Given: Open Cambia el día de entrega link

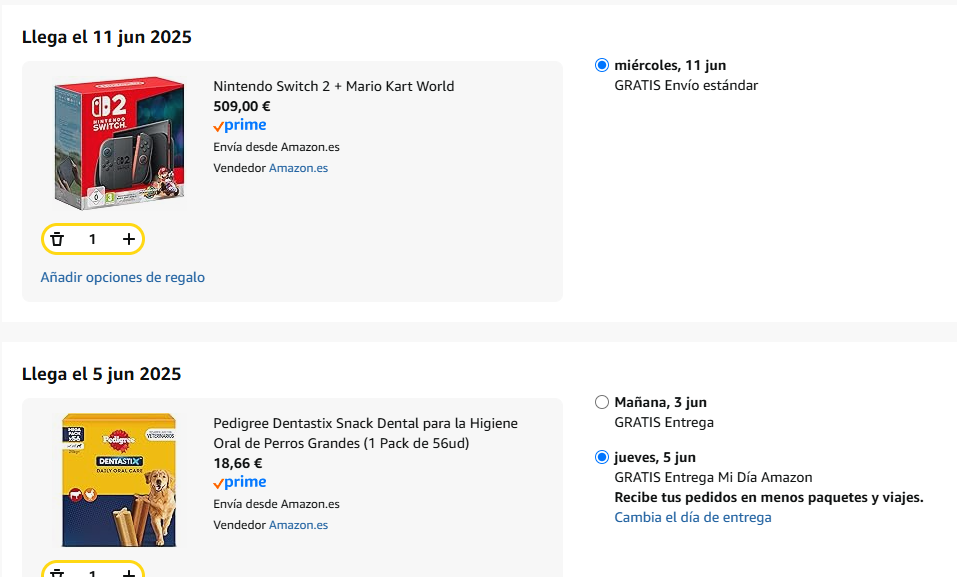Looking at the screenshot, I should (693, 517).
